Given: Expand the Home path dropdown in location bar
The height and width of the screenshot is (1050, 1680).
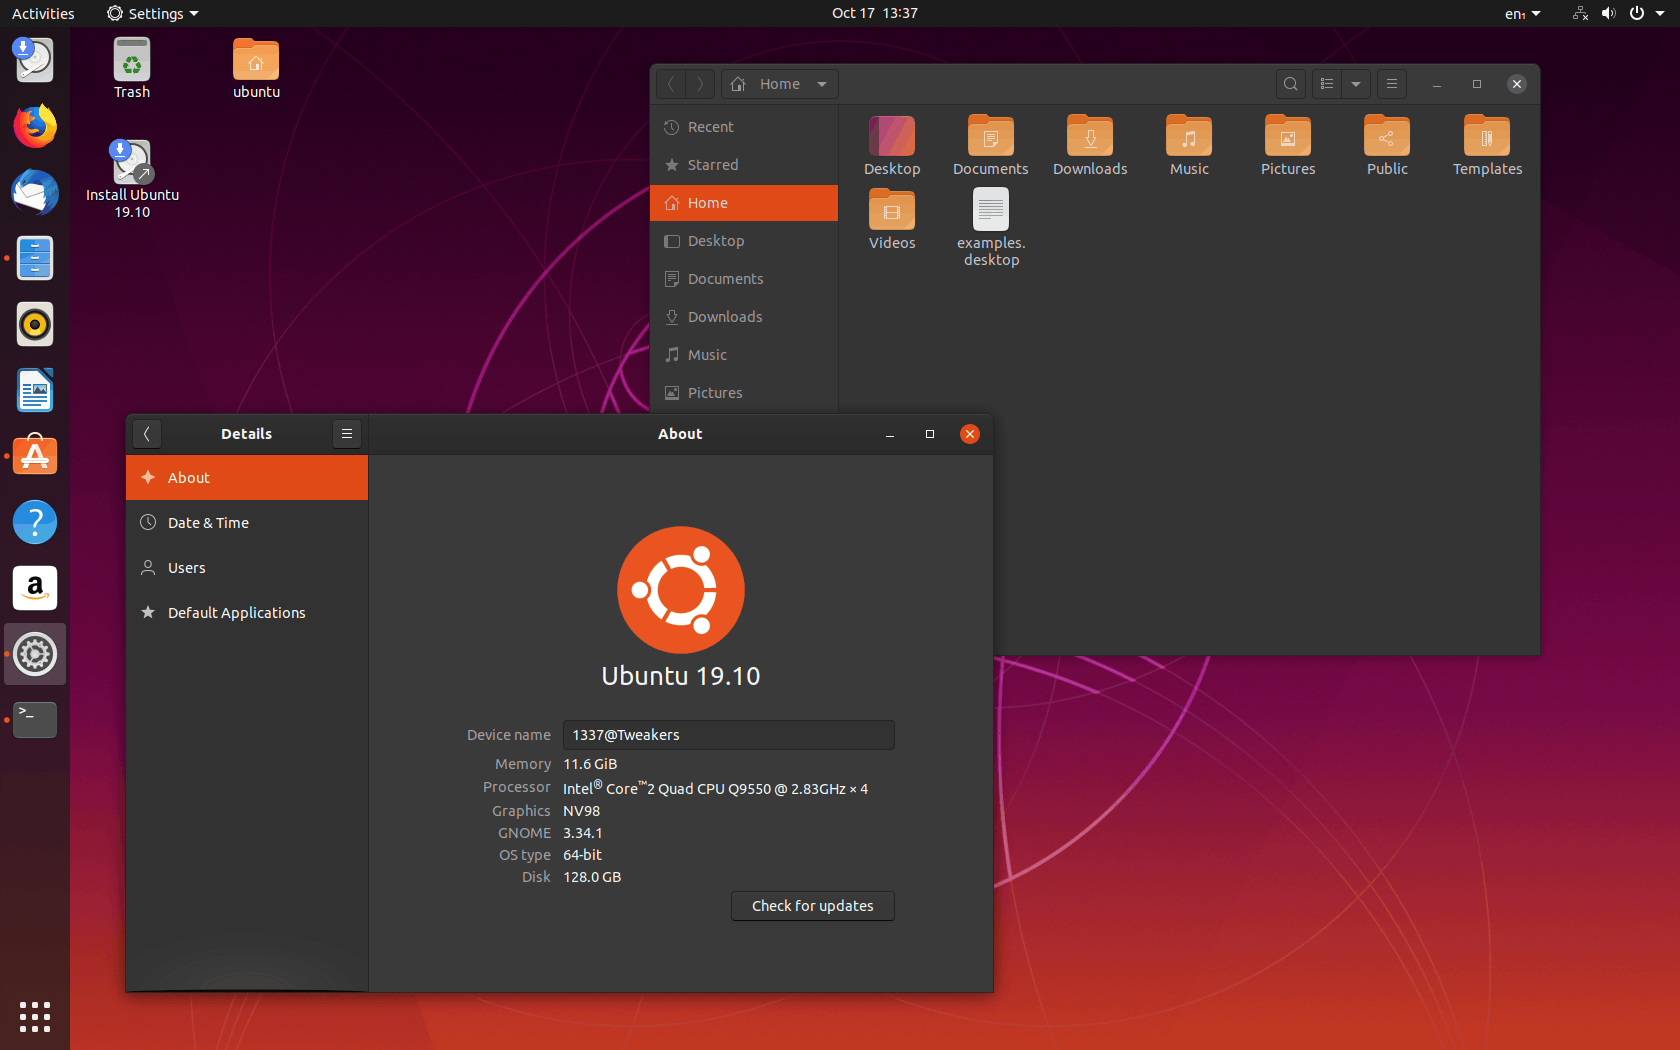Looking at the screenshot, I should click(822, 84).
